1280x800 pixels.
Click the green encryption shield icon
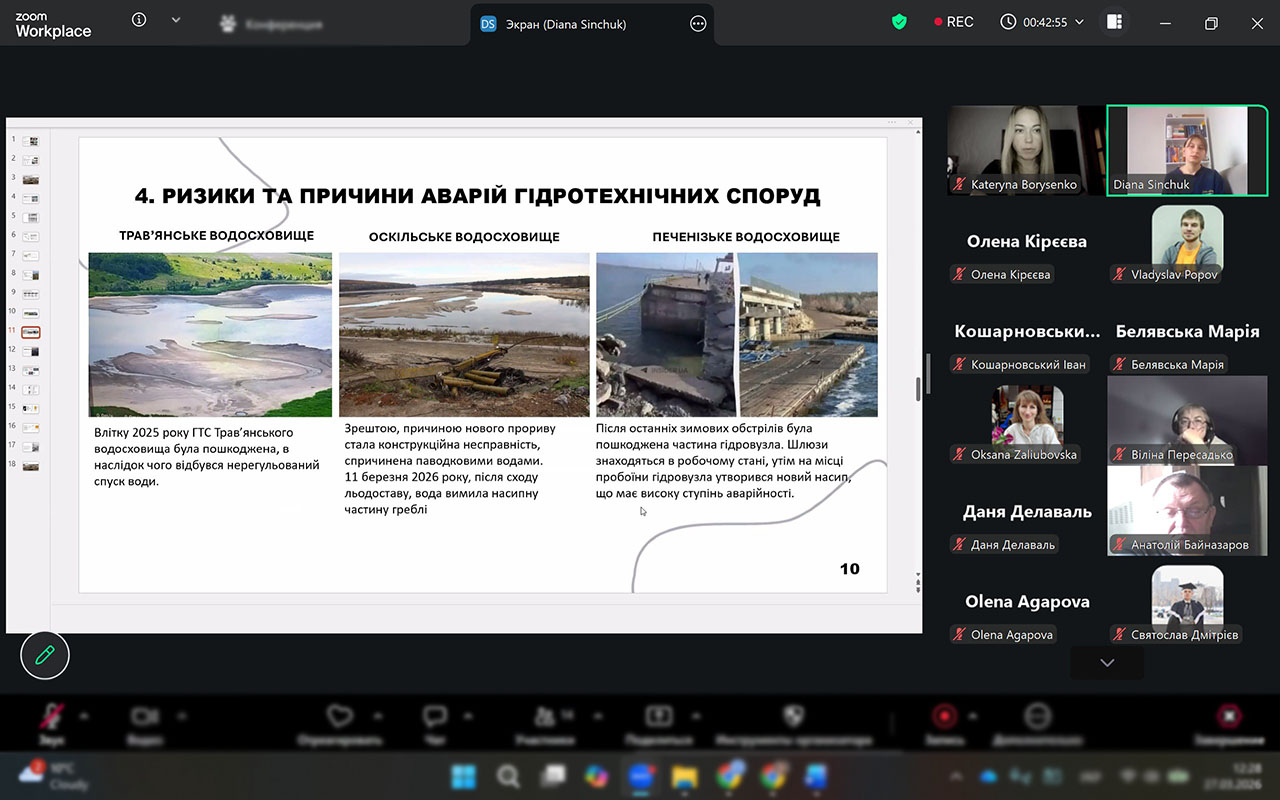pos(899,22)
